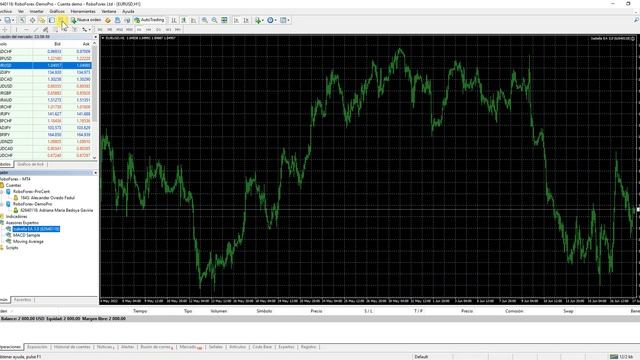Image resolution: width=640 pixels, height=360 pixels.
Task: Launch MetaEditor with the yellow diamond icon
Action: [x=108, y=20]
